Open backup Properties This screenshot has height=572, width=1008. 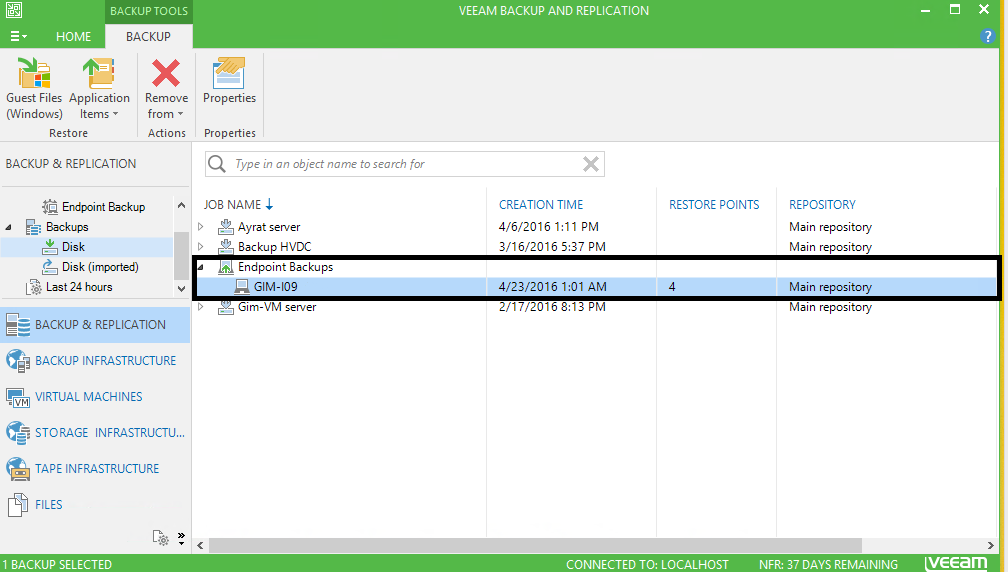point(230,80)
